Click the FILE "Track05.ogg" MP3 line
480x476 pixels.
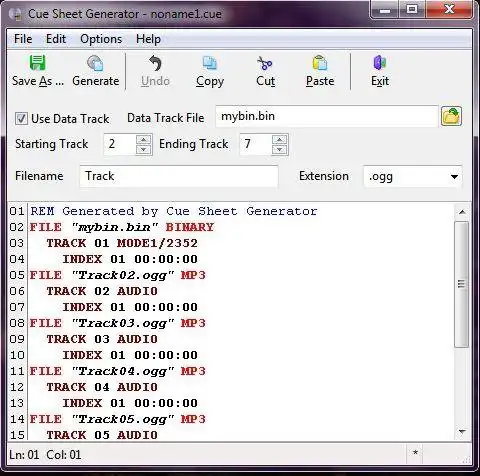click(x=118, y=419)
